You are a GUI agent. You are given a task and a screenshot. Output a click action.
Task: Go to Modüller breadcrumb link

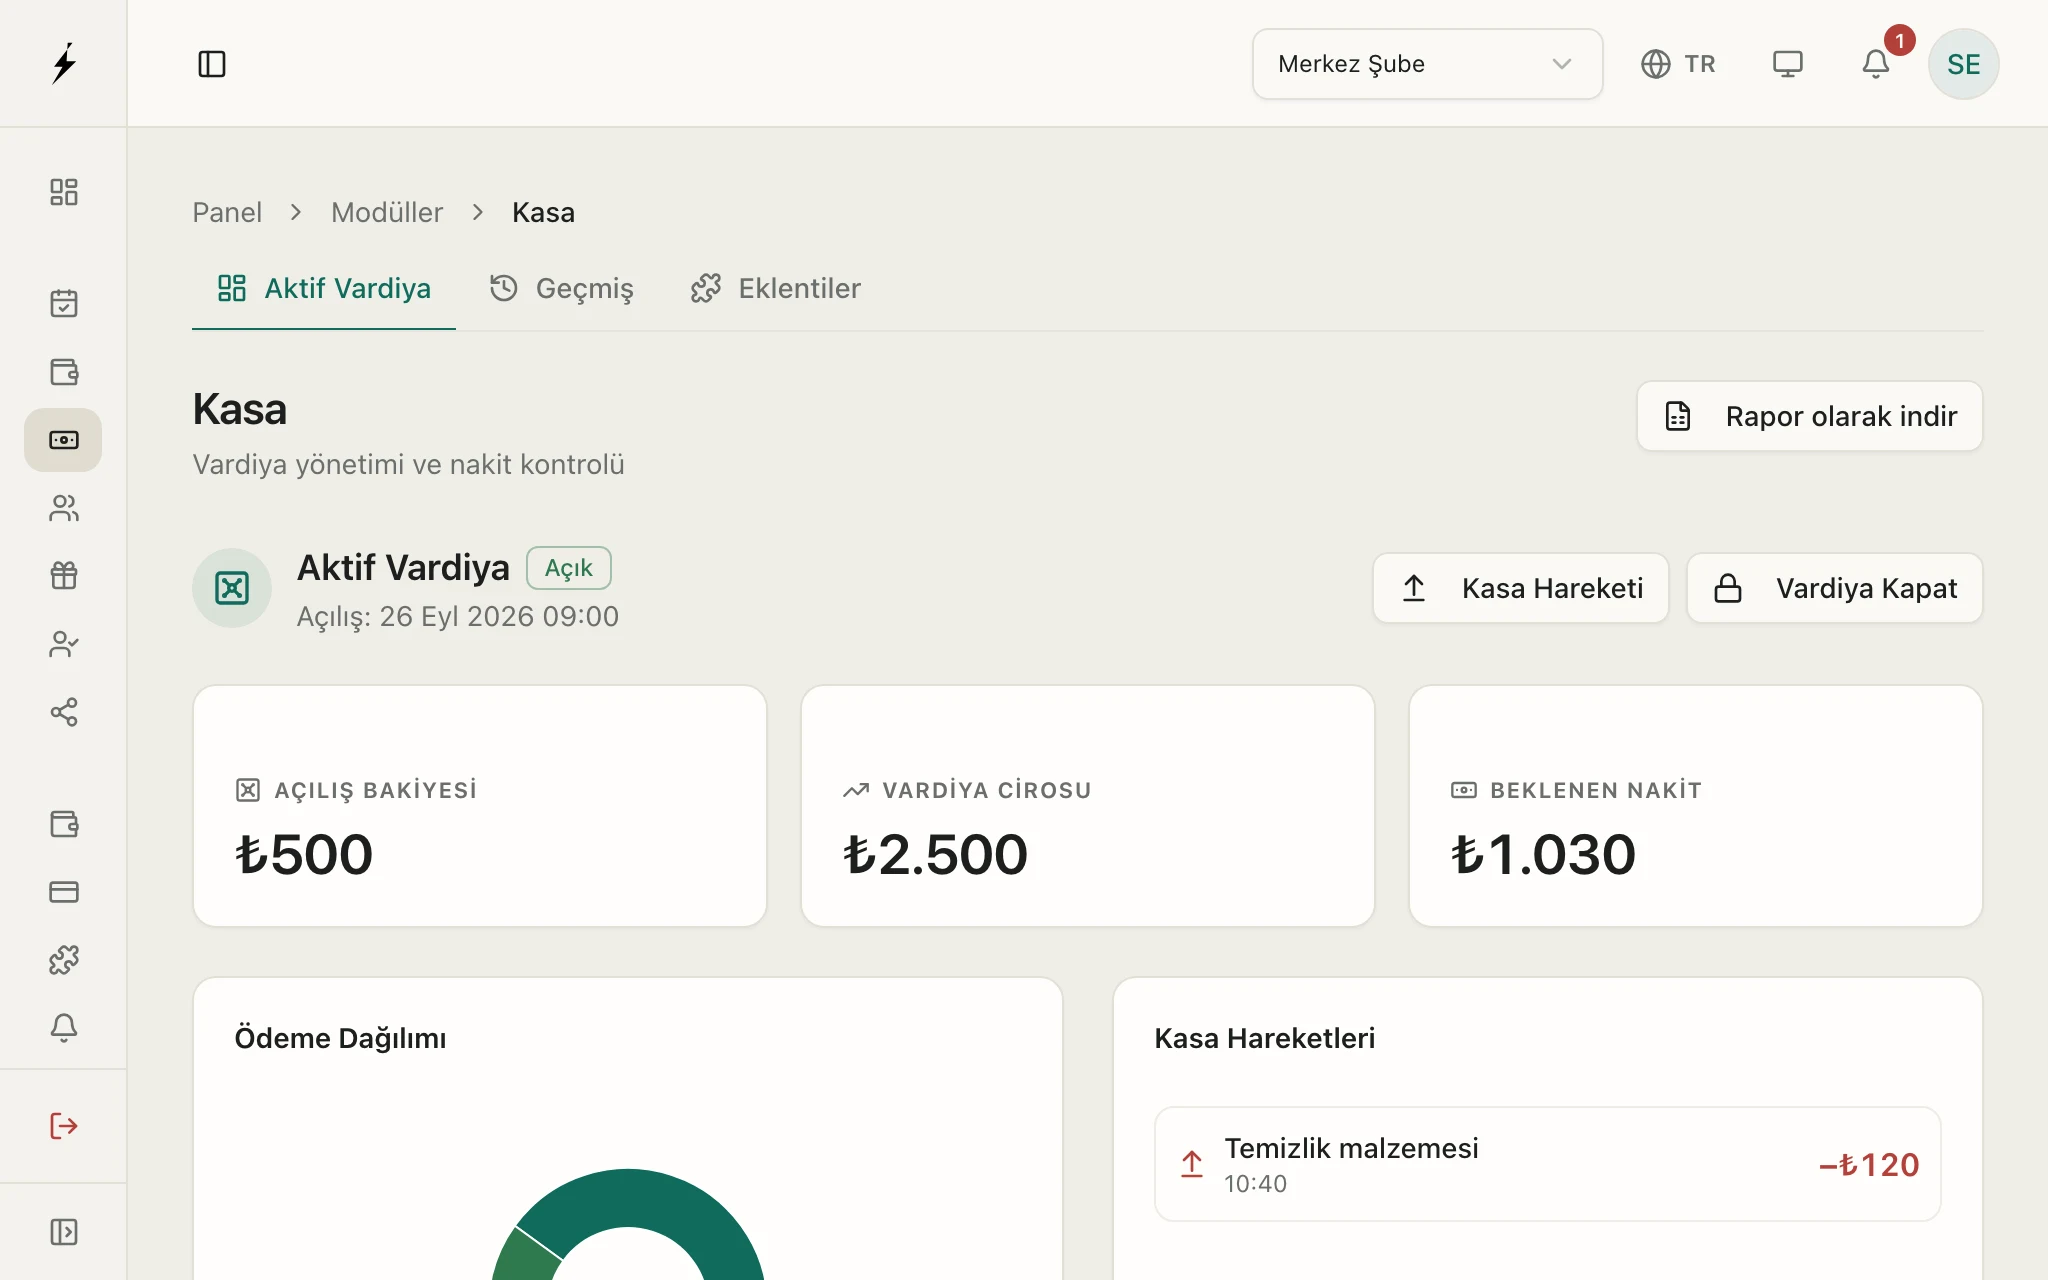[x=387, y=212]
